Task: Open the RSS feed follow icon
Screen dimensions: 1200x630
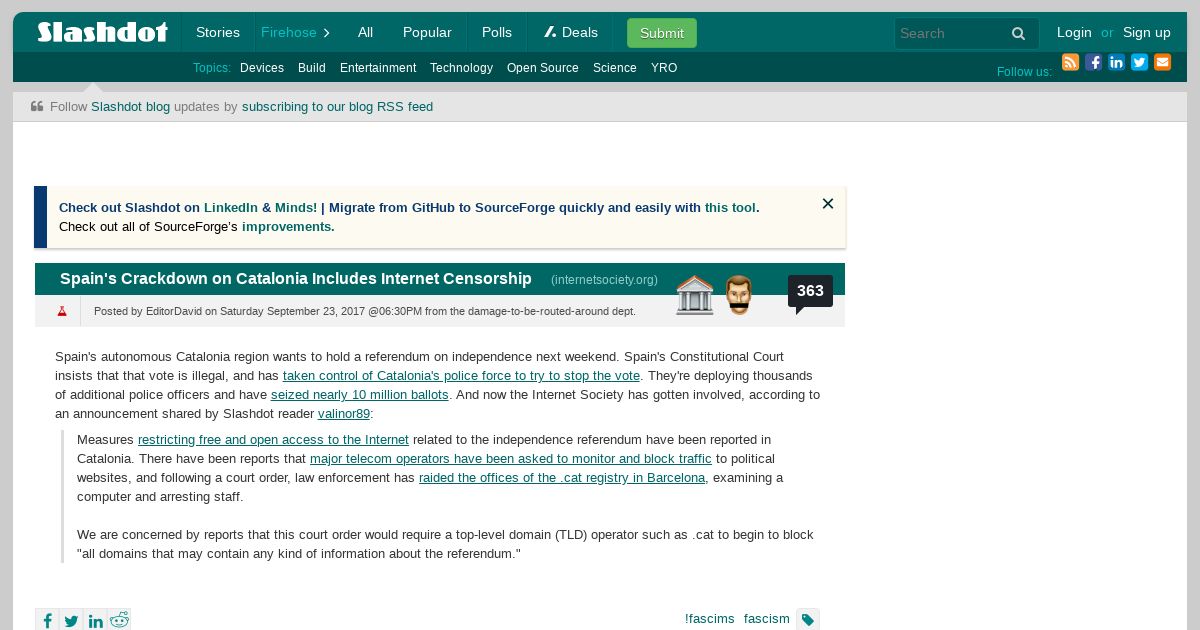Action: tap(1070, 62)
